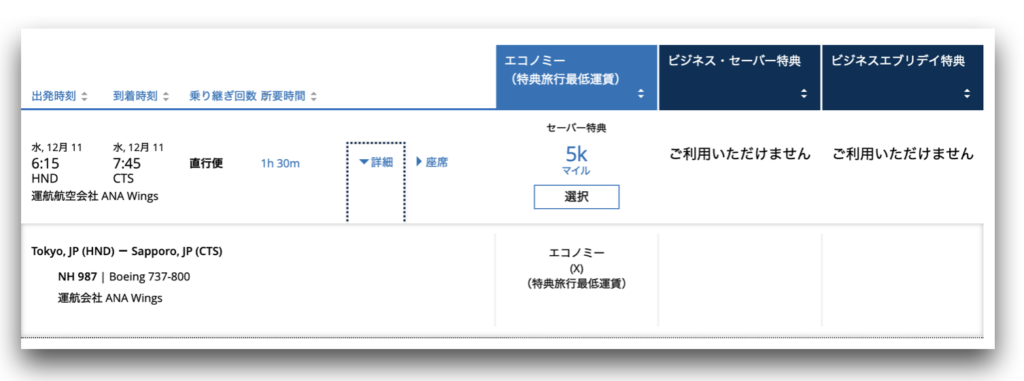Click the 所要時間 column label
Screen dimensions: 1024x381
click(x=283, y=97)
